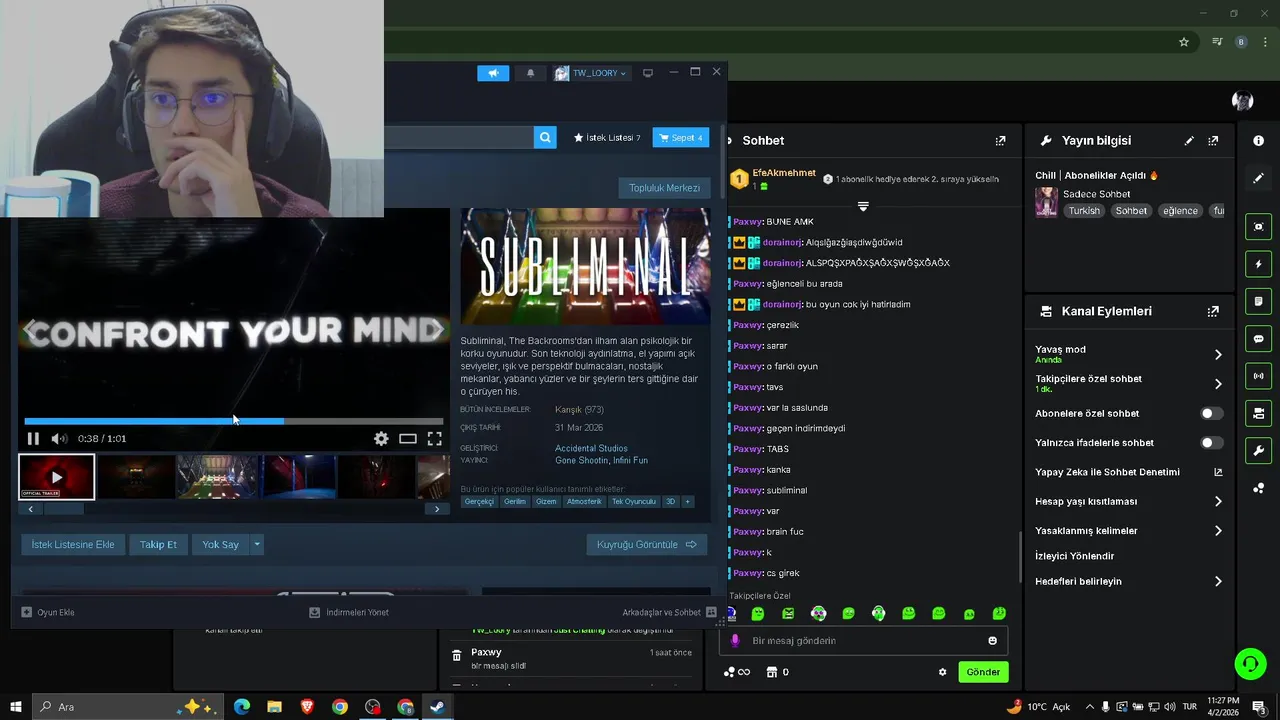The width and height of the screenshot is (1280, 720).
Task: Pop out the Yayın bilgisi panel
Action: click(1213, 141)
